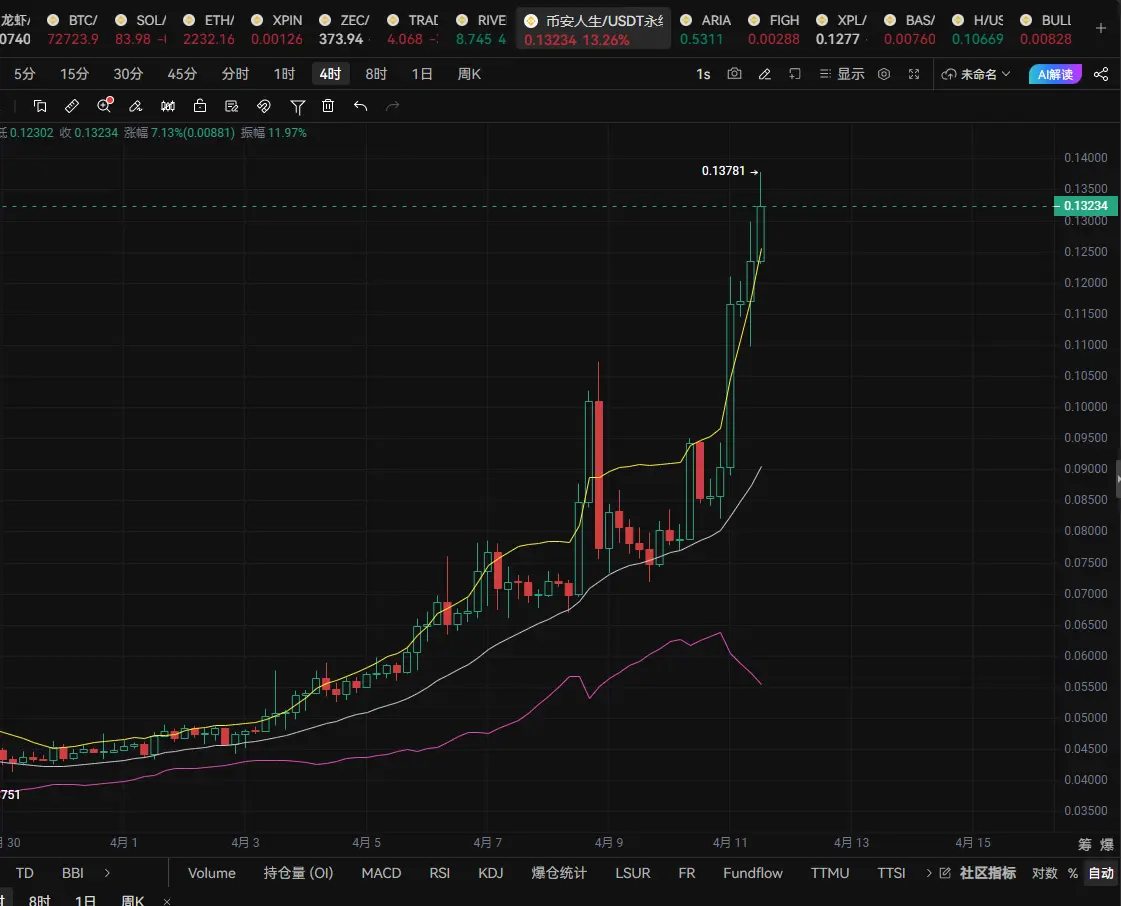Undo the last drawing action
The width and height of the screenshot is (1121, 906).
(360, 106)
